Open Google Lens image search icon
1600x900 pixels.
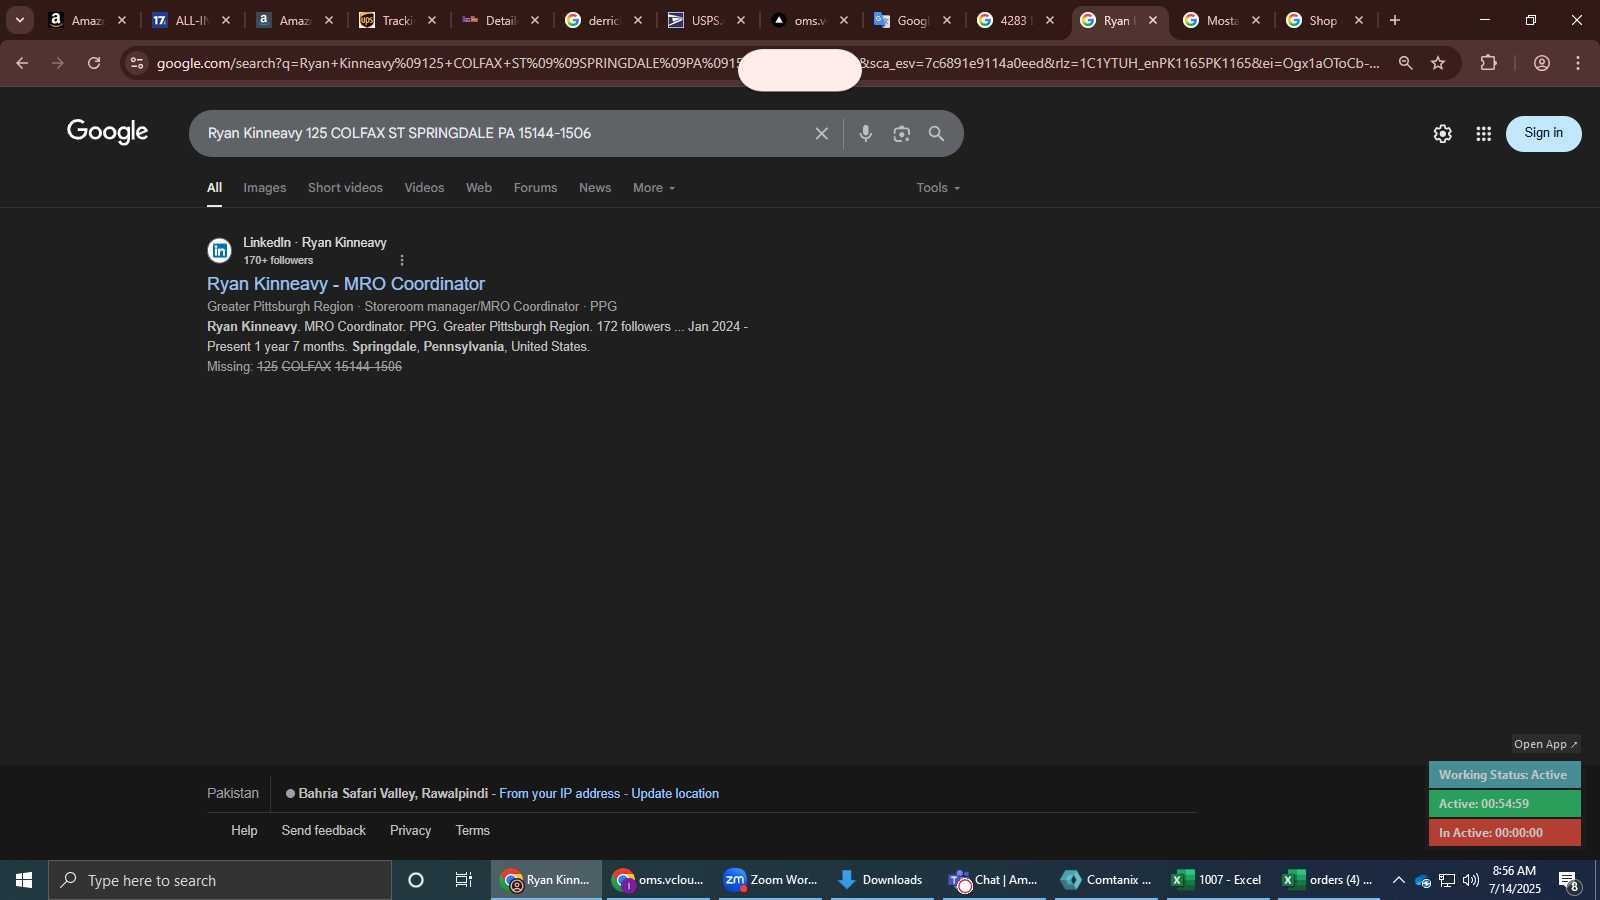tap(901, 134)
